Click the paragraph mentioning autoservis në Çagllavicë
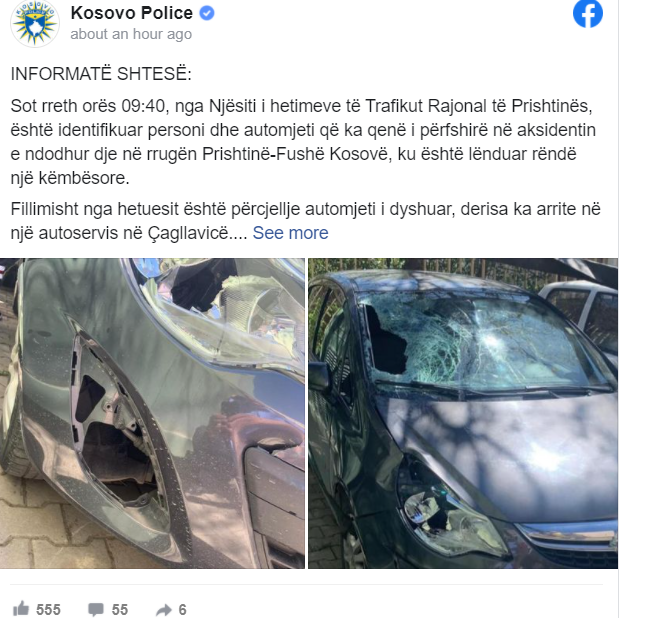Image resolution: width=646 pixels, height=618 pixels. click(x=306, y=221)
